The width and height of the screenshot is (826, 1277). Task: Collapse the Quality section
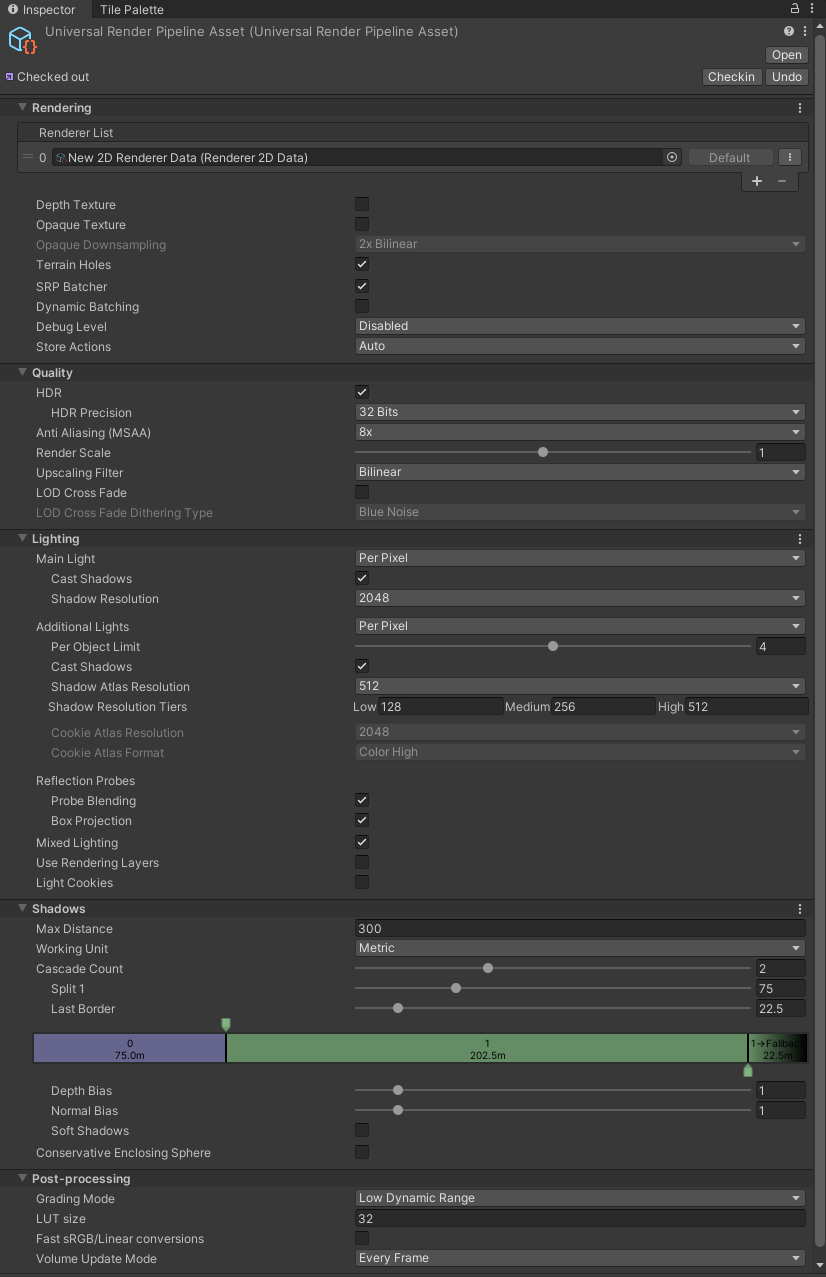pyautogui.click(x=22, y=372)
